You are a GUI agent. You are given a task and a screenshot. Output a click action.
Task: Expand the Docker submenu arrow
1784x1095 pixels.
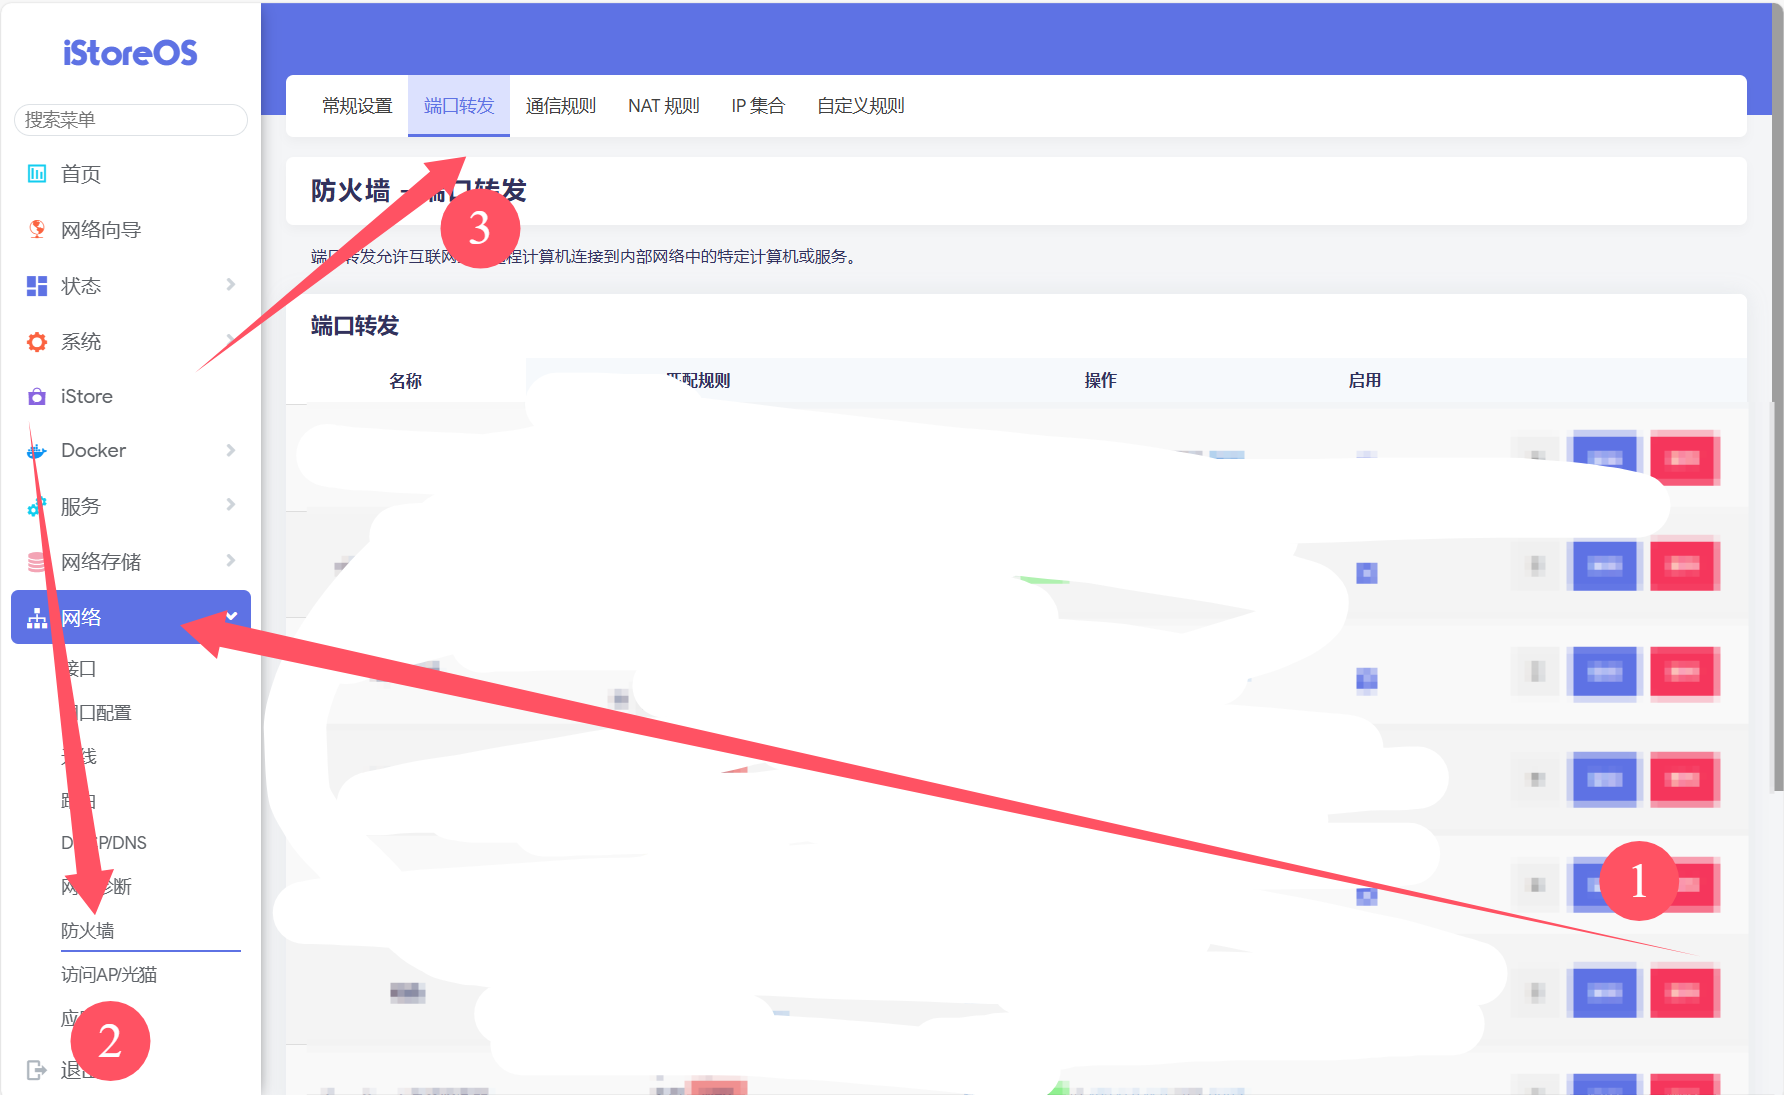[231, 450]
